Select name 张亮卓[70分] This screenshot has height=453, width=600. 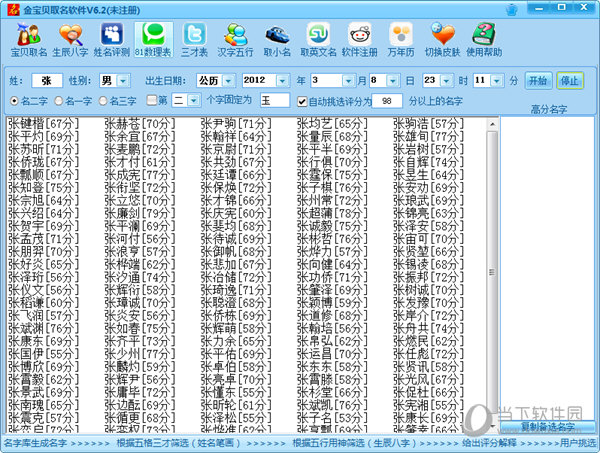click(x=236, y=380)
